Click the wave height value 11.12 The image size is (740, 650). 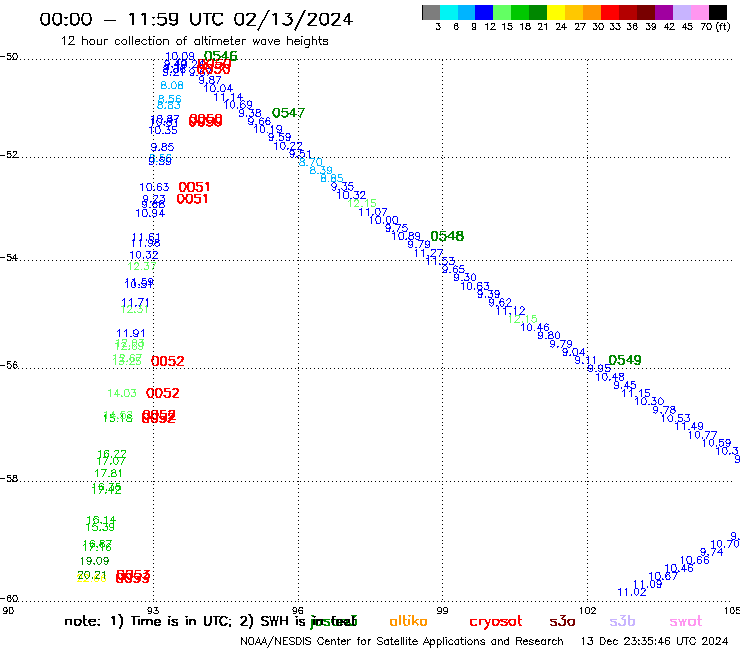511,311
